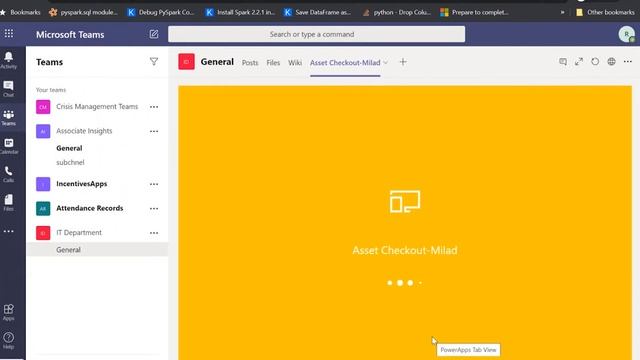Expand the tab to full screen

[579, 62]
